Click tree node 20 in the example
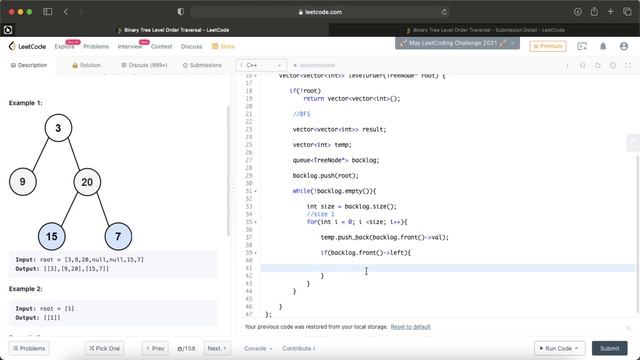 [x=87, y=182]
